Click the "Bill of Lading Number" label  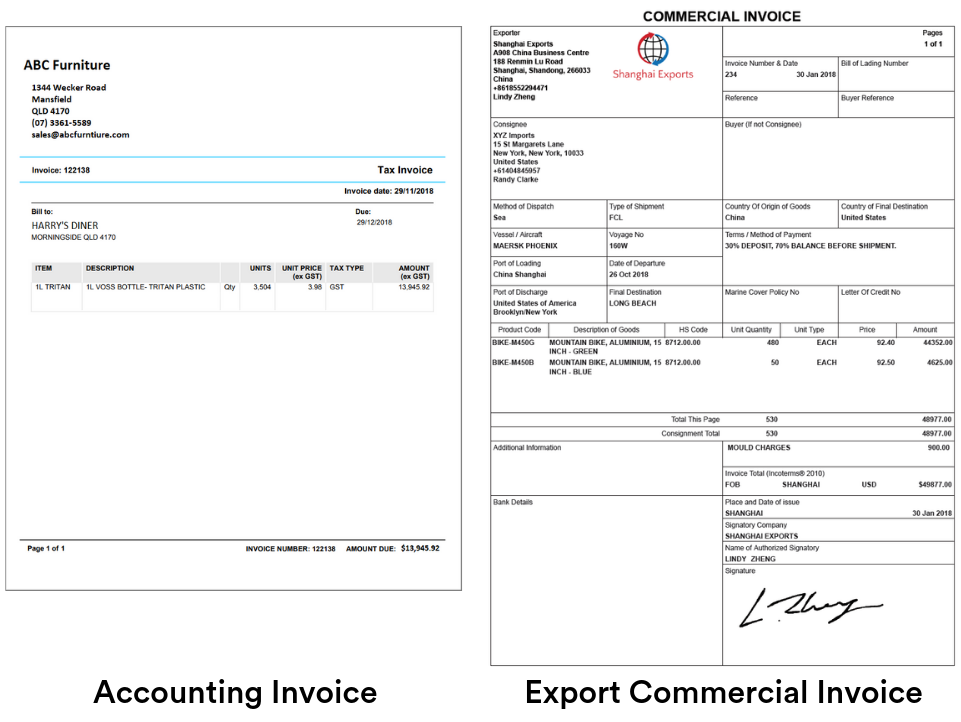click(875, 63)
